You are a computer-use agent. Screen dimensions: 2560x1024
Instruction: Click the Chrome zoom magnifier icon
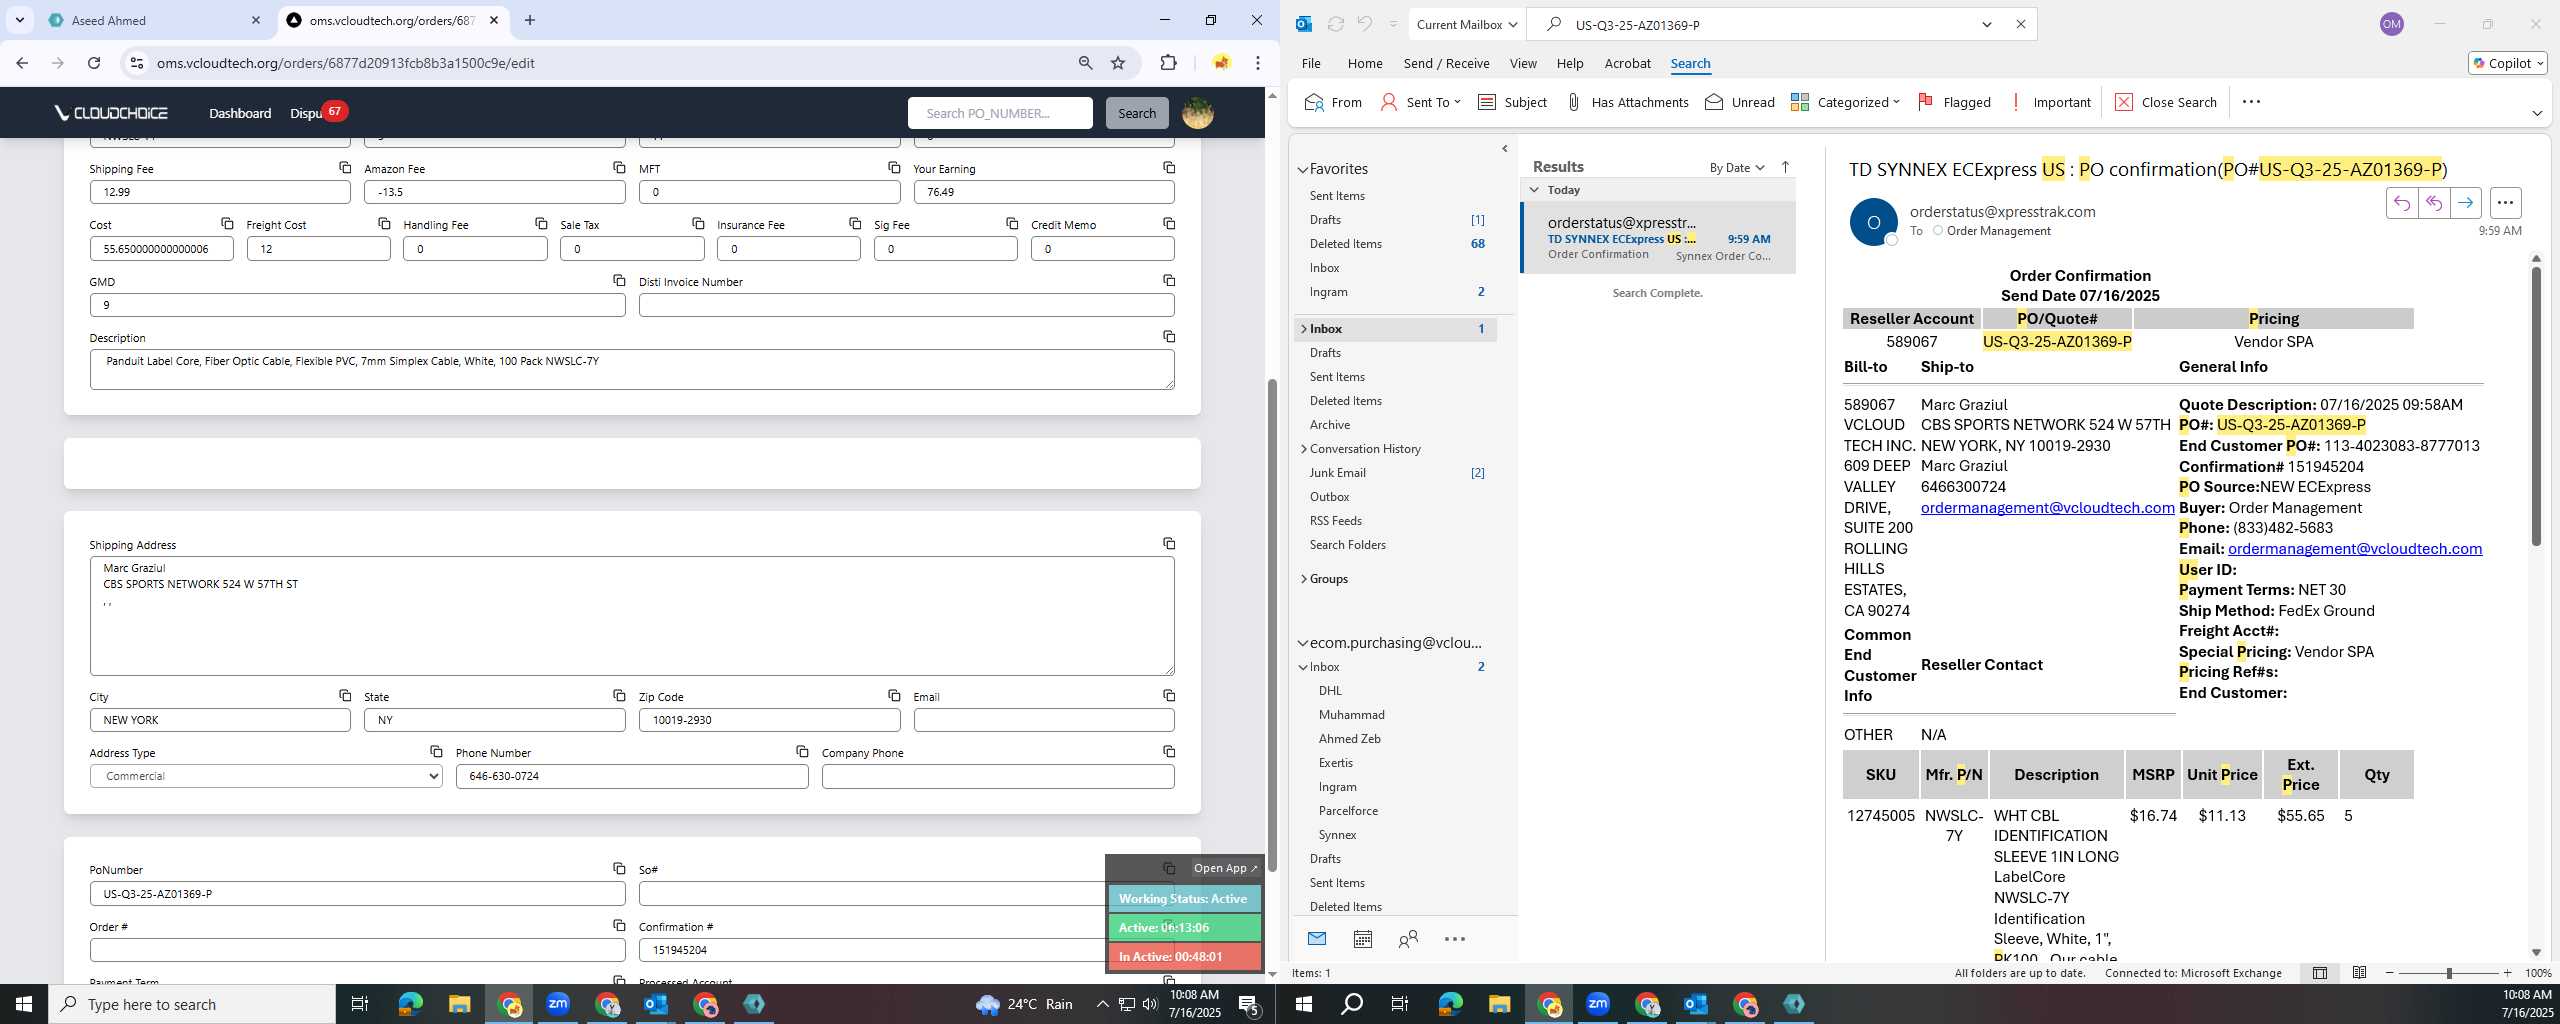tap(1085, 63)
